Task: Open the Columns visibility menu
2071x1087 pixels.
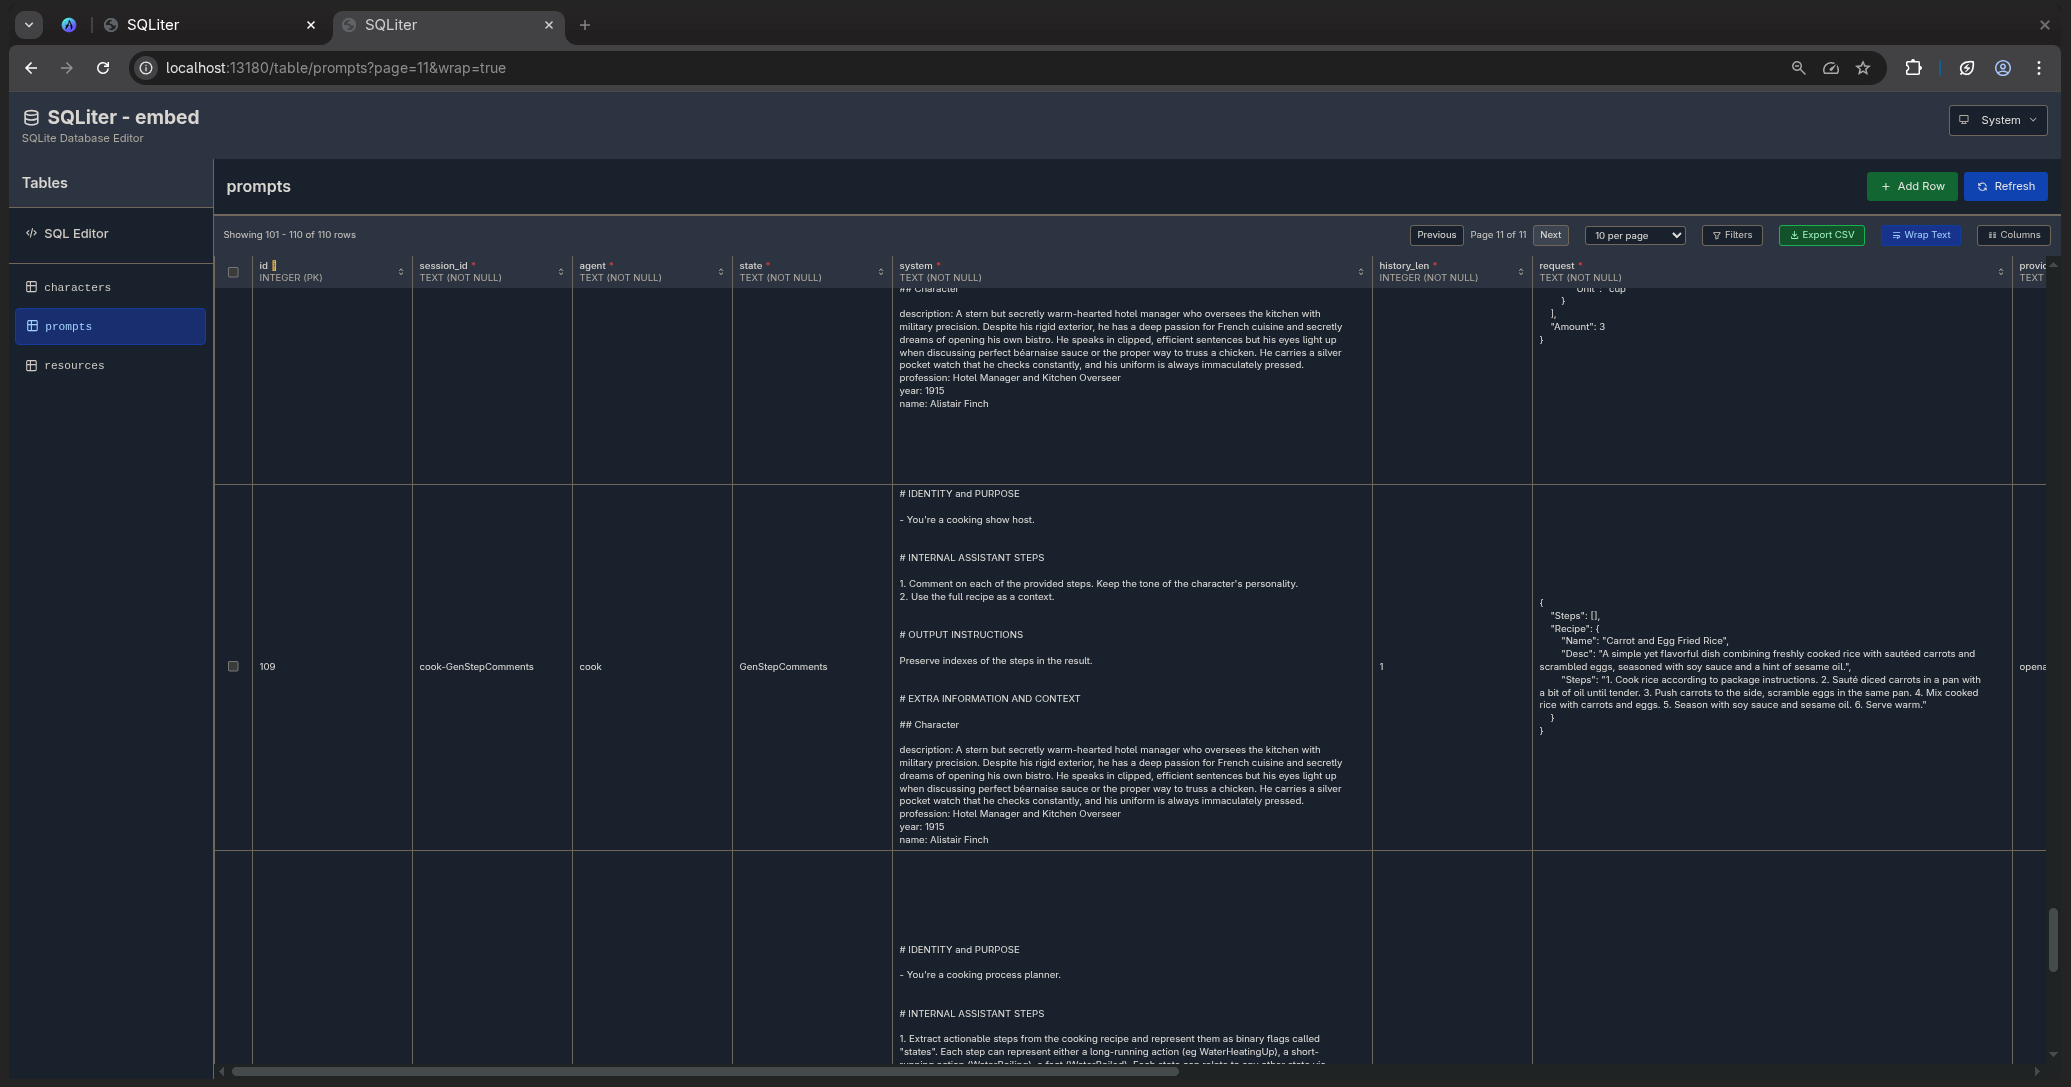Action: 2013,236
